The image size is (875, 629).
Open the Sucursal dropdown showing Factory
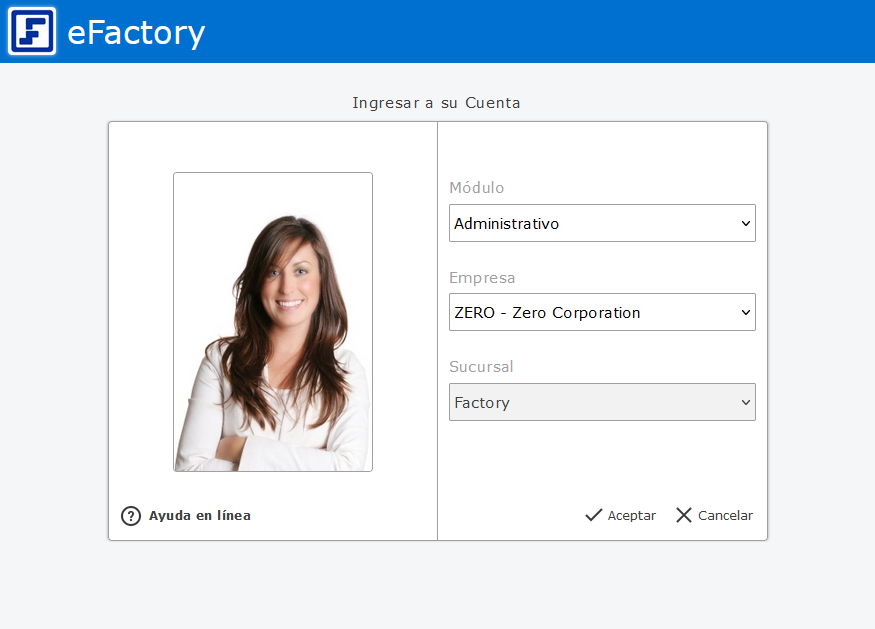pos(590,402)
